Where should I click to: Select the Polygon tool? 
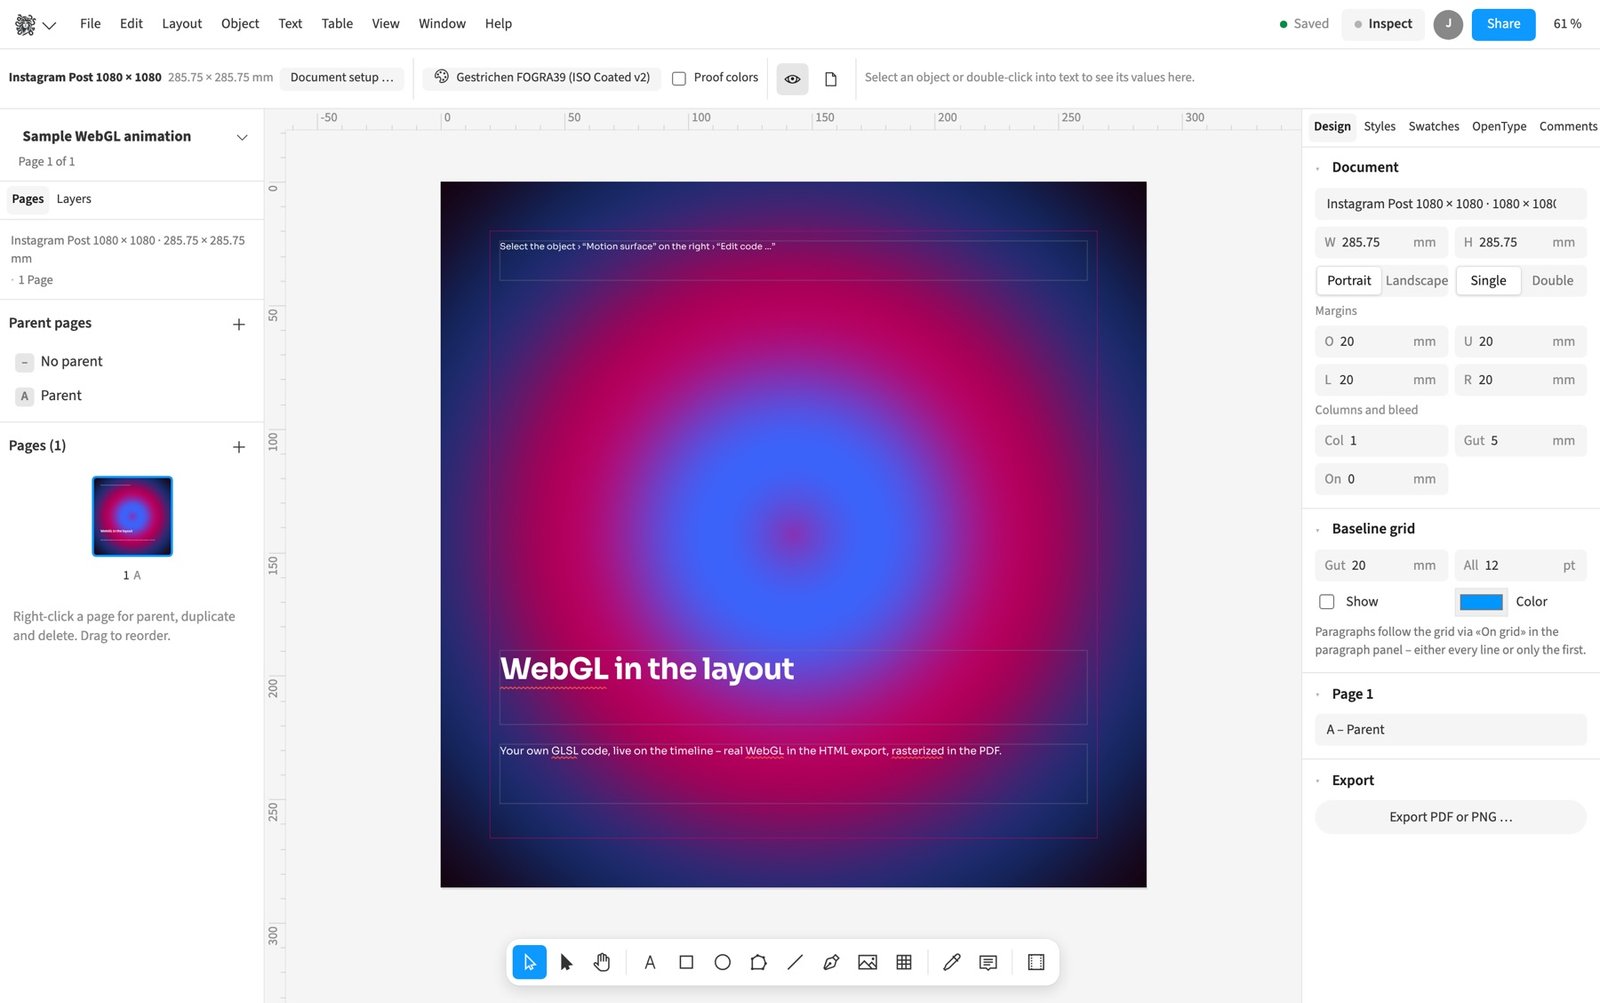pyautogui.click(x=759, y=962)
